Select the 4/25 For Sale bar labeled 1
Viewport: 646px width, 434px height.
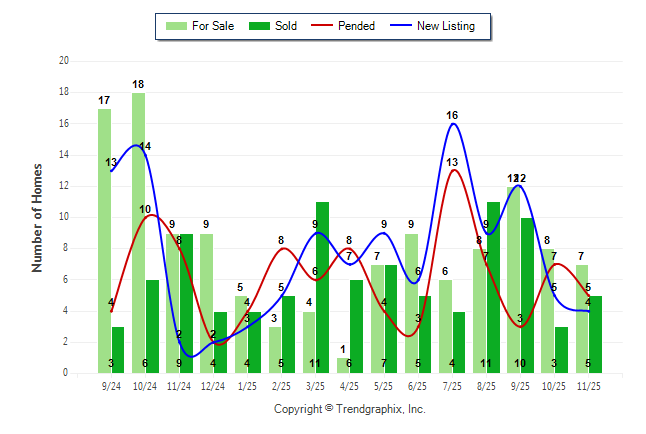344,365
